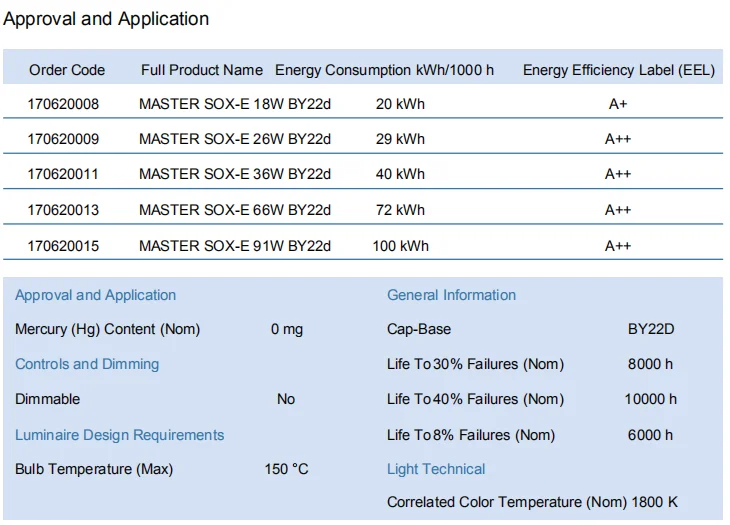
Task: Click 'Energy Efficiency Label (EEL)' header
Action: click(619, 70)
